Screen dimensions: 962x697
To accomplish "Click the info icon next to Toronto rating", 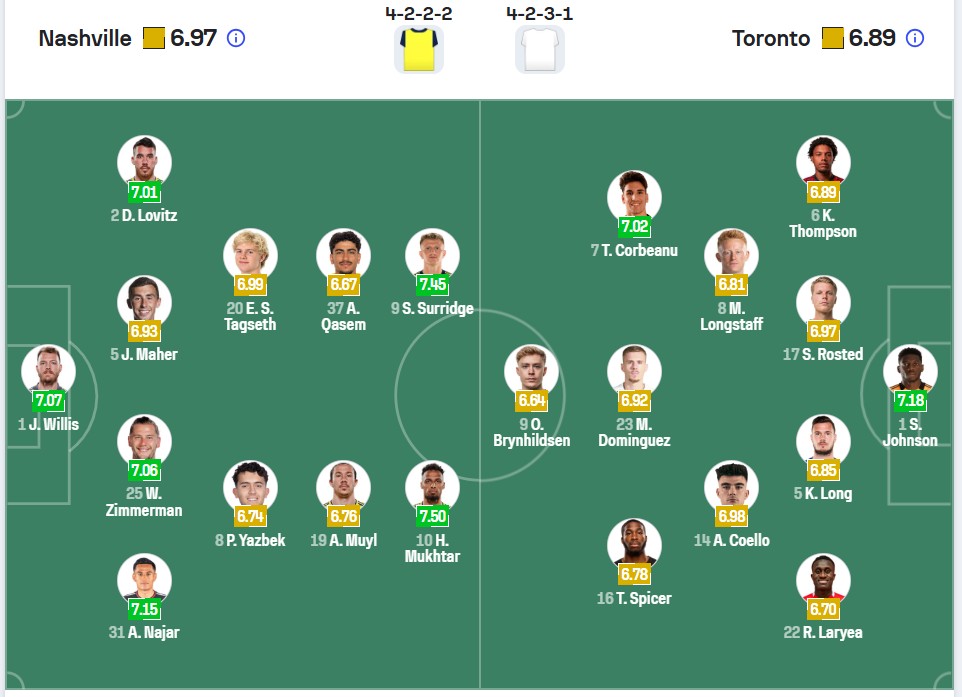I will tap(915, 39).
